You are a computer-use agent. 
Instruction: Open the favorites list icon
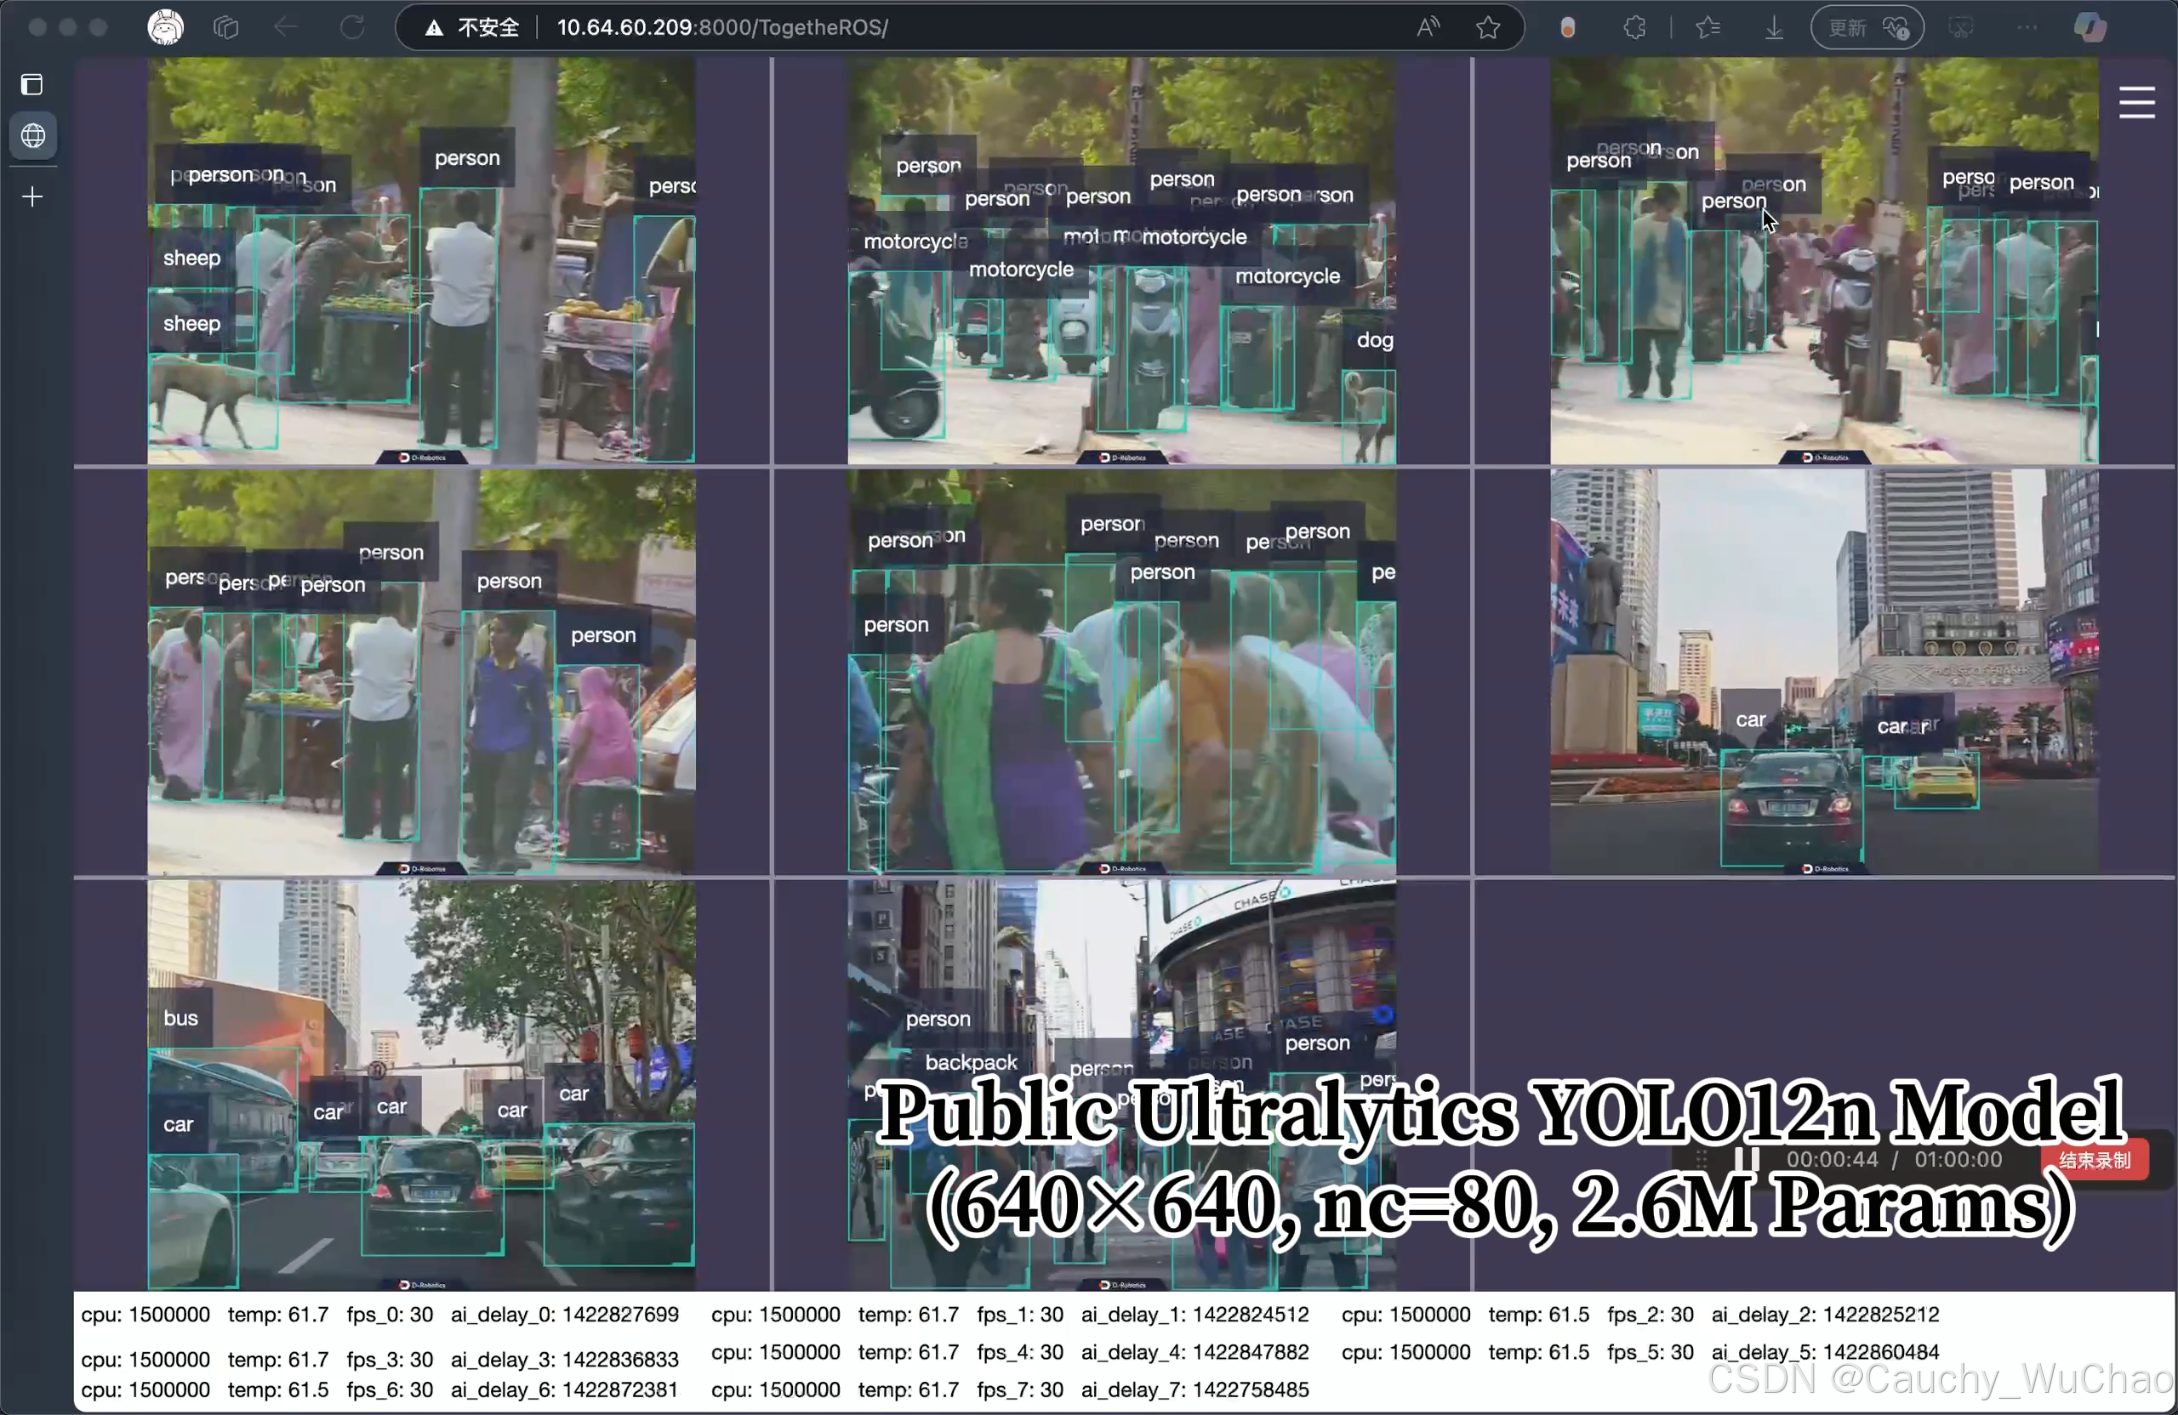pos(1708,27)
